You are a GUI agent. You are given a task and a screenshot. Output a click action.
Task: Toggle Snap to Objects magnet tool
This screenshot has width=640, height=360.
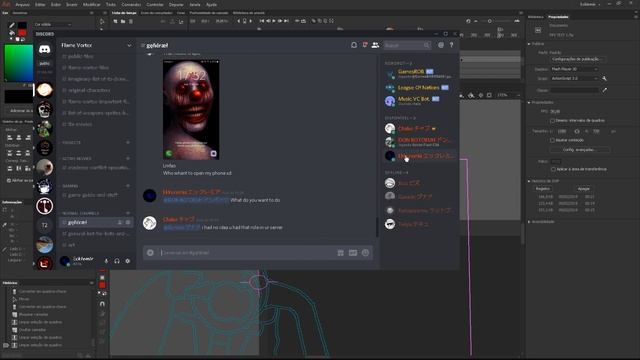102,304
